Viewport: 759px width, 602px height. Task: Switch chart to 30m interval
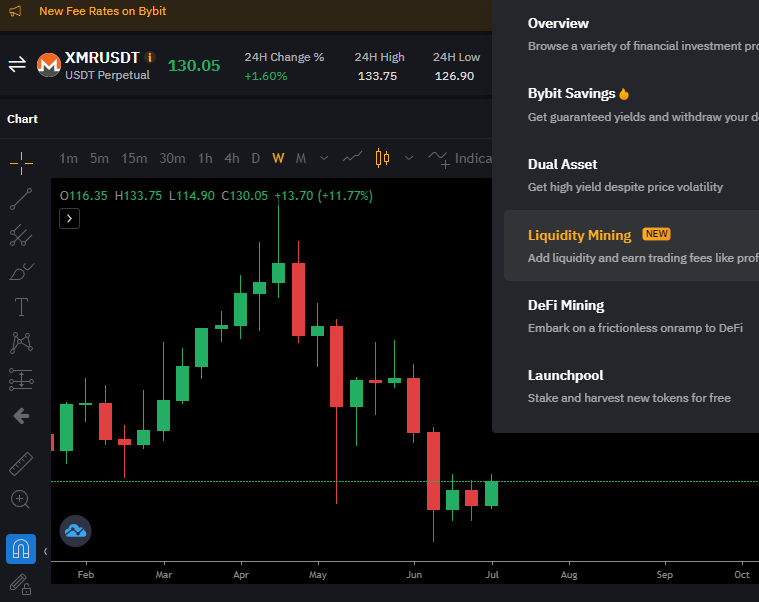click(x=172, y=158)
